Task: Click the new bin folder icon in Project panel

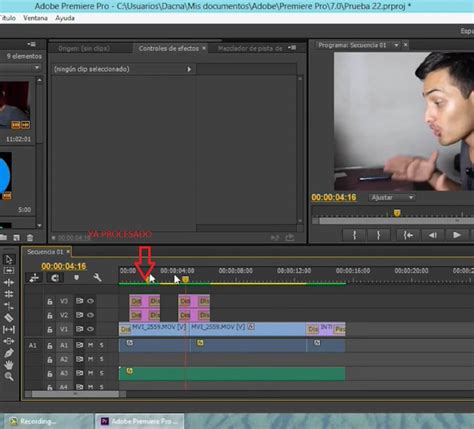Action: (3, 237)
